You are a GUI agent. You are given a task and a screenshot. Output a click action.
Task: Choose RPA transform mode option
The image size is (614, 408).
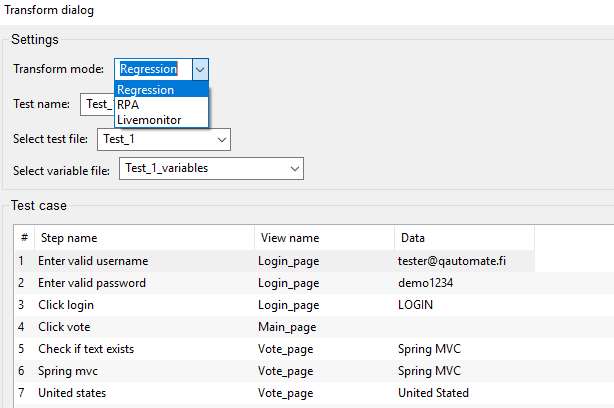128,104
